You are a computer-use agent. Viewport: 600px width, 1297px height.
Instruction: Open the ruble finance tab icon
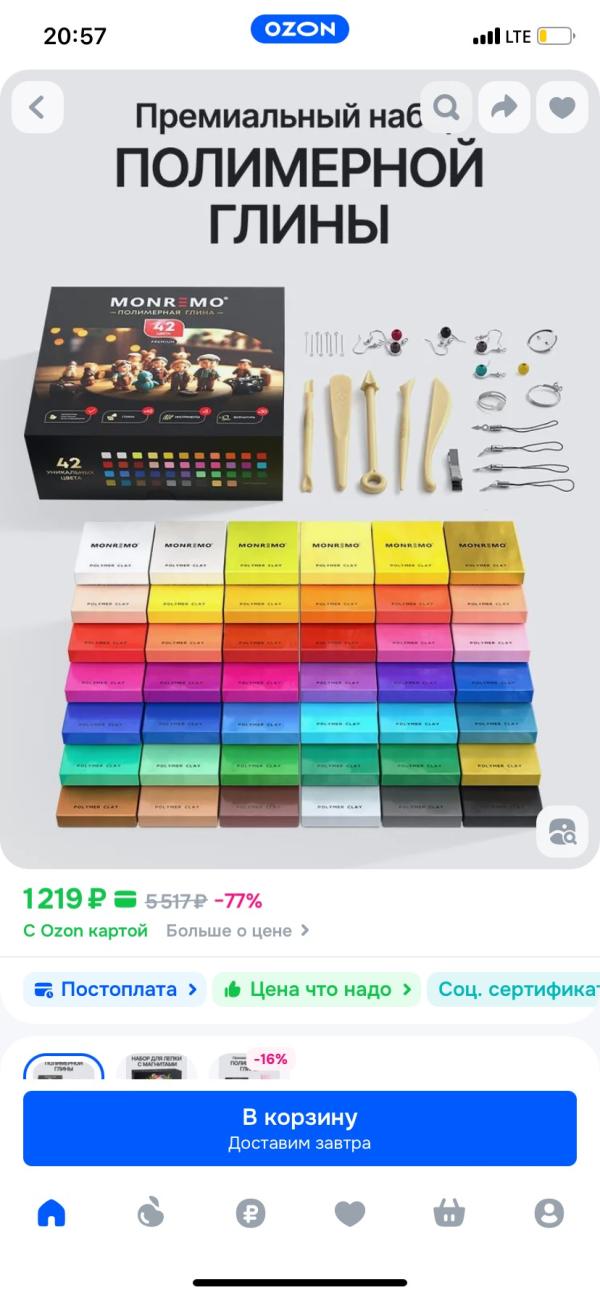click(250, 1214)
